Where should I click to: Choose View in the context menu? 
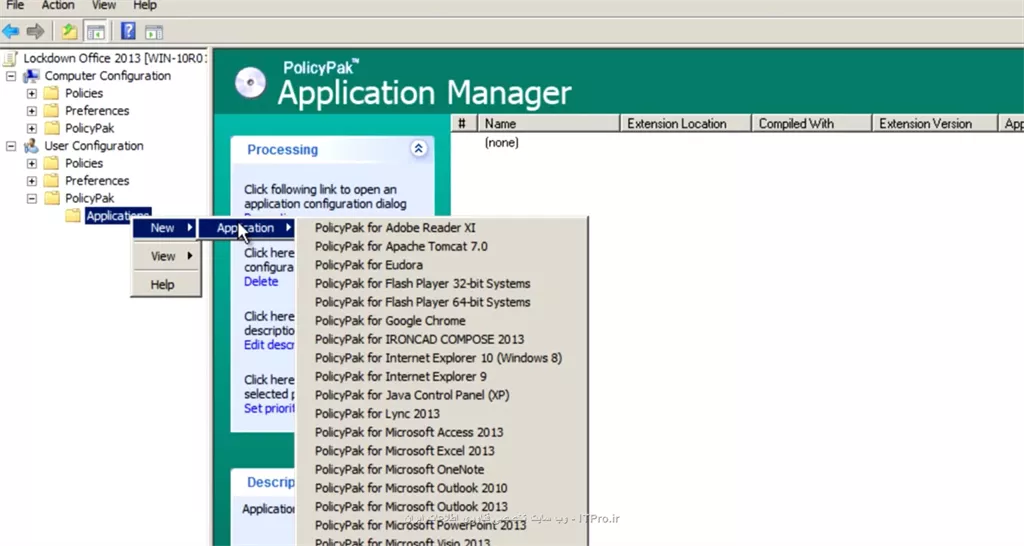click(166, 256)
